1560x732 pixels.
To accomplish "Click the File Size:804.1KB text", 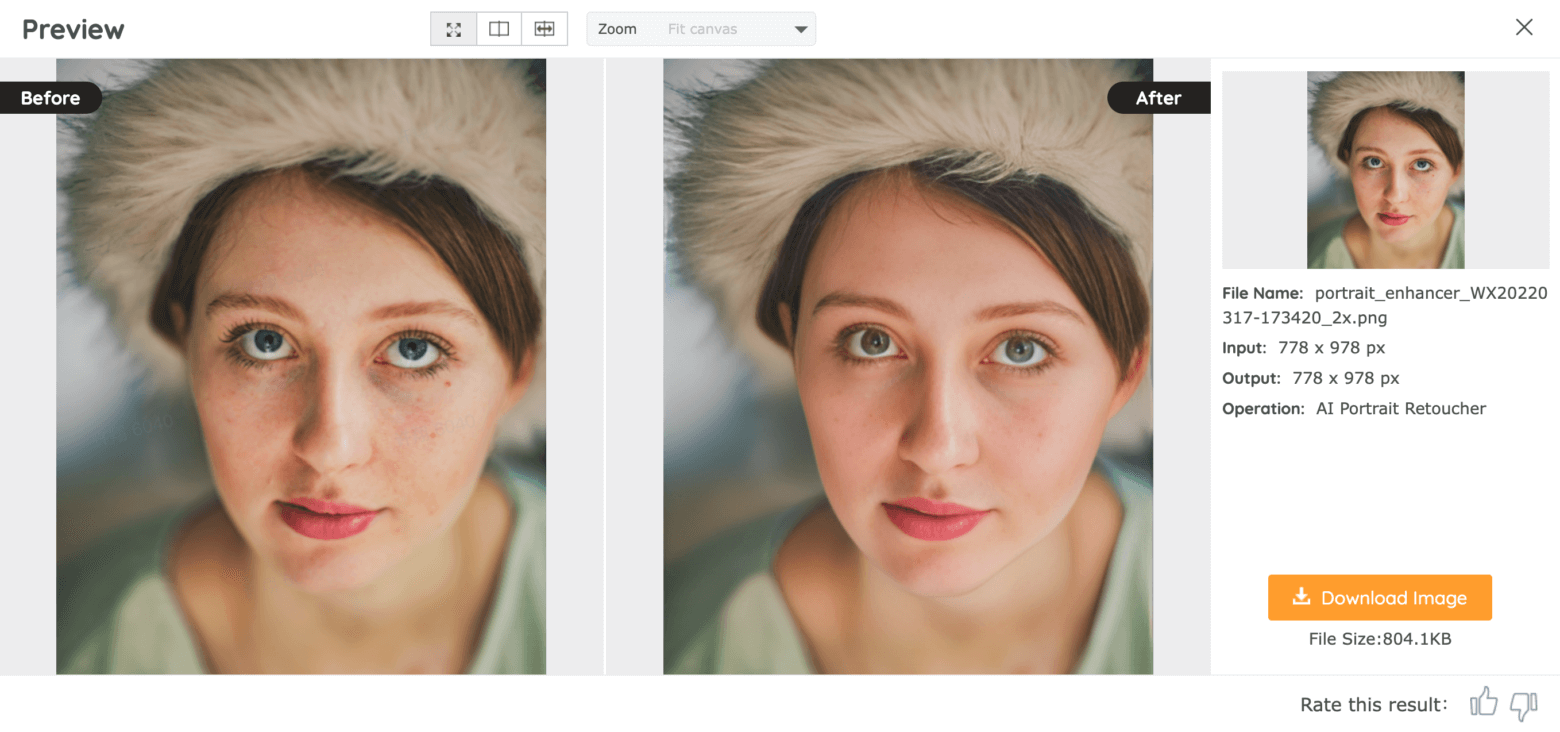I will click(1380, 638).
